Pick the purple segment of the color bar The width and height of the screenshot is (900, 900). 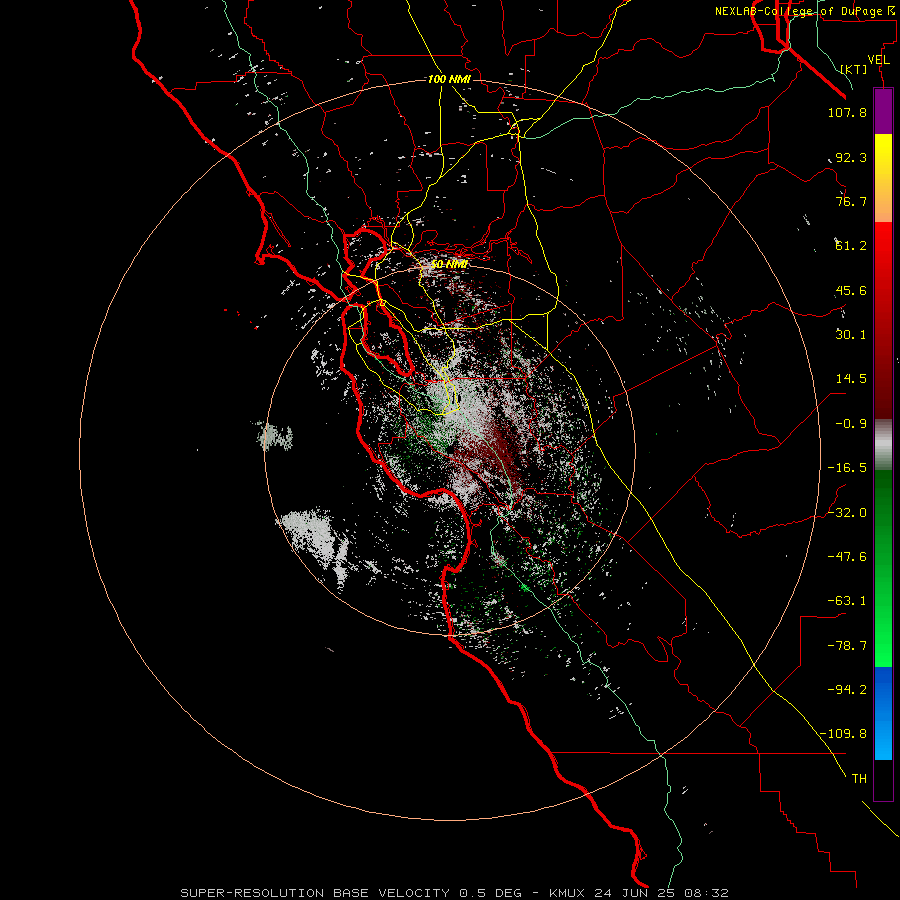pyautogui.click(x=883, y=111)
